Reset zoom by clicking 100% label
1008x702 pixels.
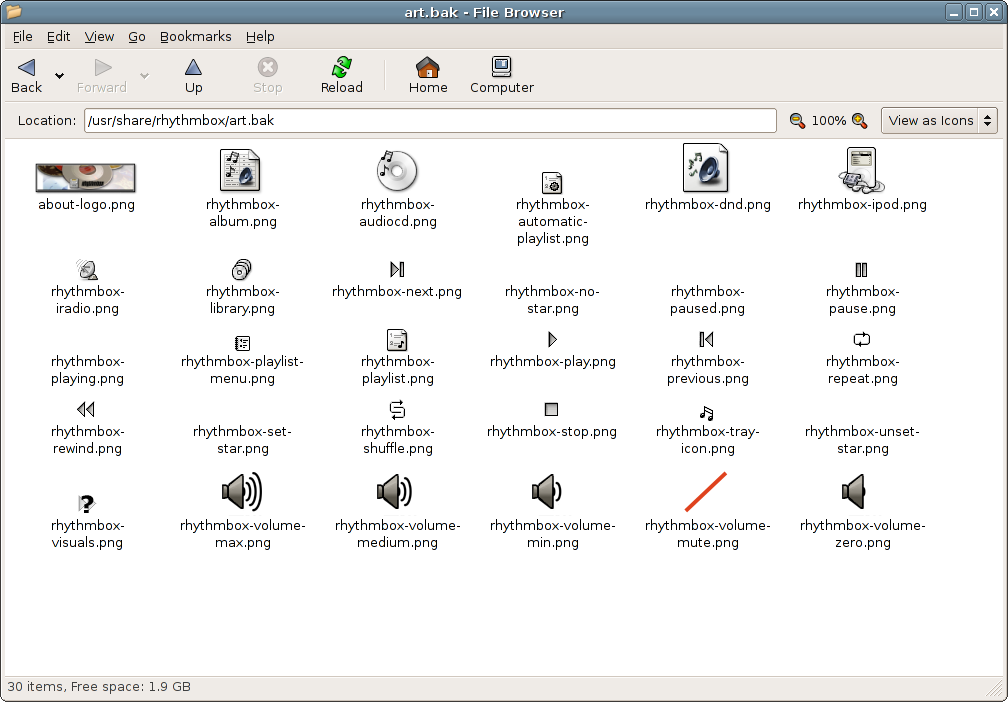tap(829, 120)
